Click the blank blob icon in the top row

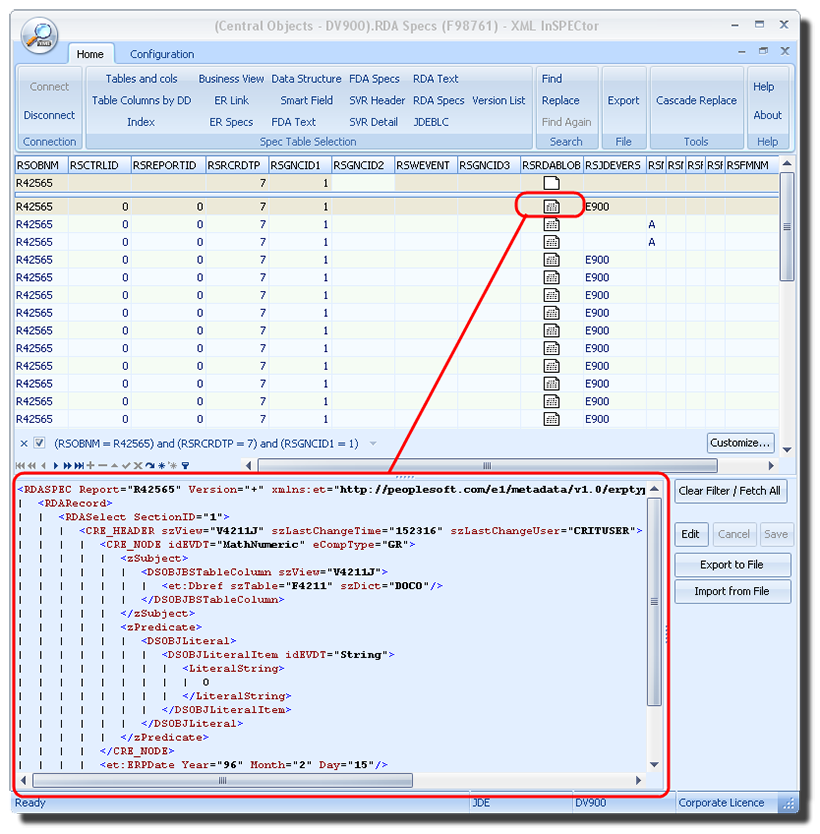[551, 183]
